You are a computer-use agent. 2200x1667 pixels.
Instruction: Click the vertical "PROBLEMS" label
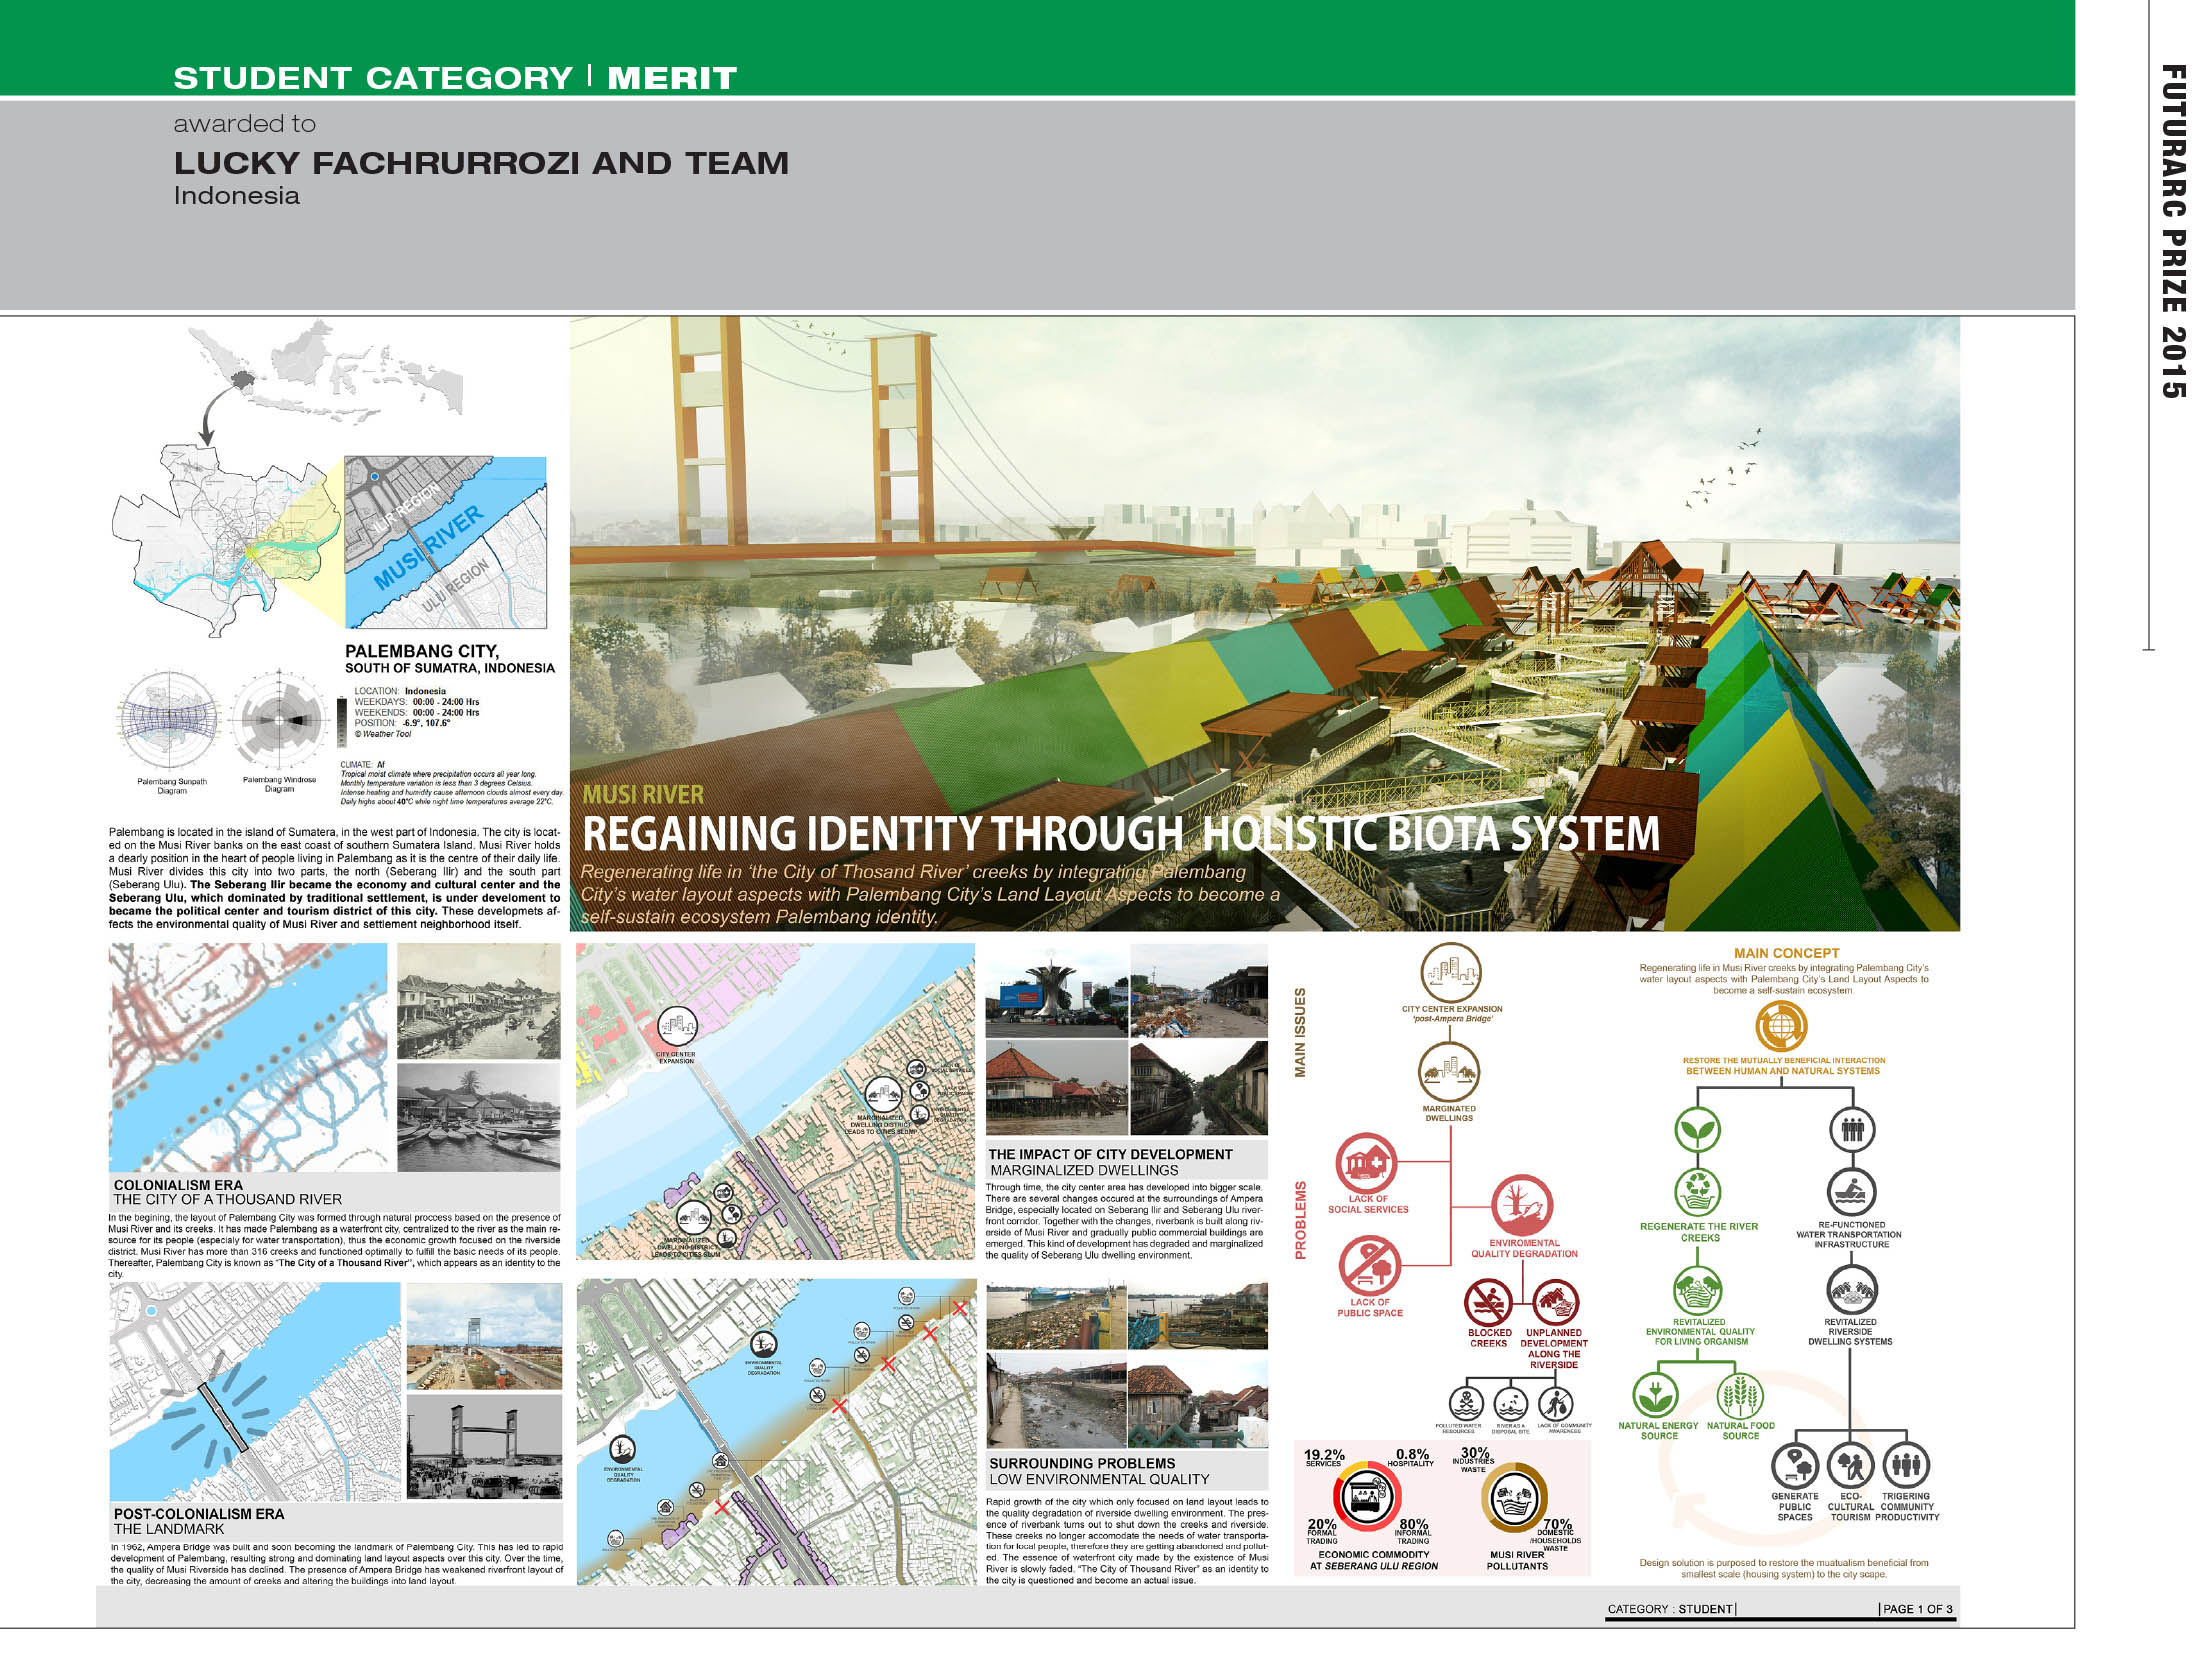point(1300,1220)
